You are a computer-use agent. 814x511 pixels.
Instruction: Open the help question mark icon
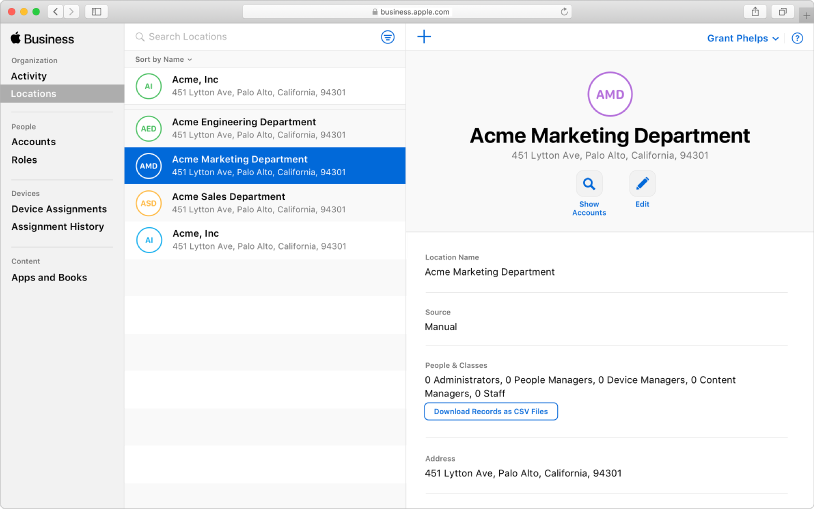click(797, 38)
